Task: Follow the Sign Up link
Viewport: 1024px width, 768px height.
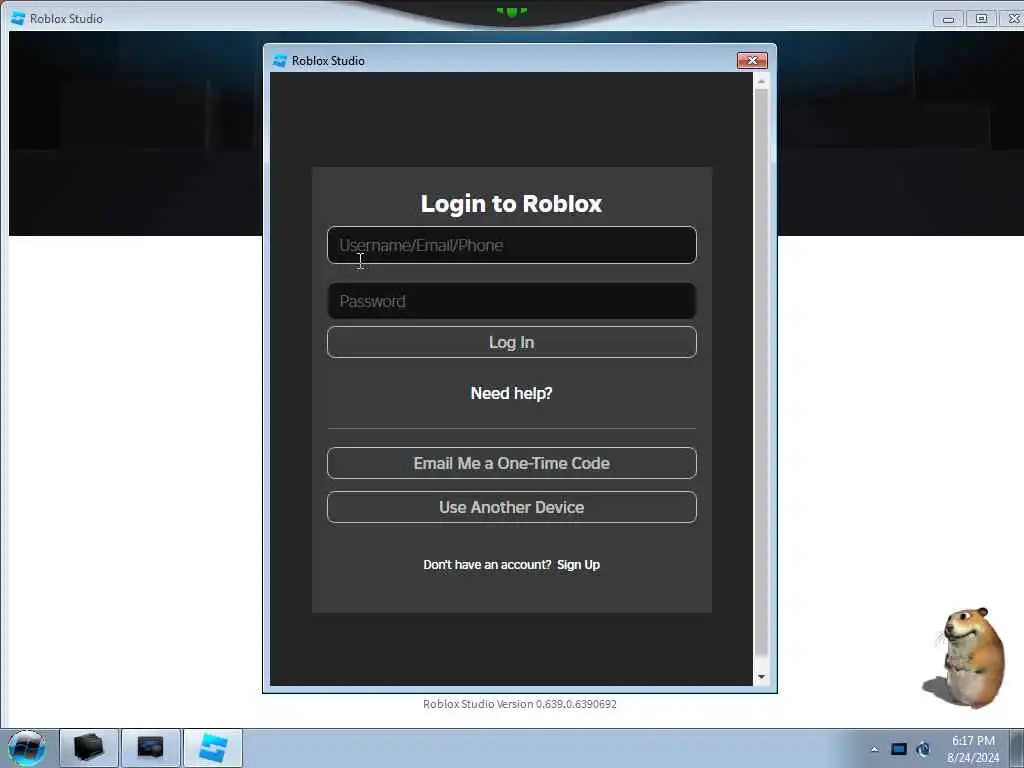Action: tap(578, 565)
